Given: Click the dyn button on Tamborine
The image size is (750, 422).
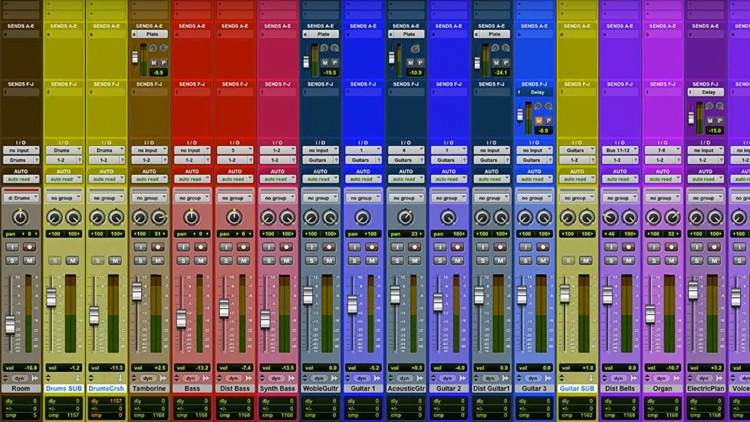Looking at the screenshot, I should [148, 378].
